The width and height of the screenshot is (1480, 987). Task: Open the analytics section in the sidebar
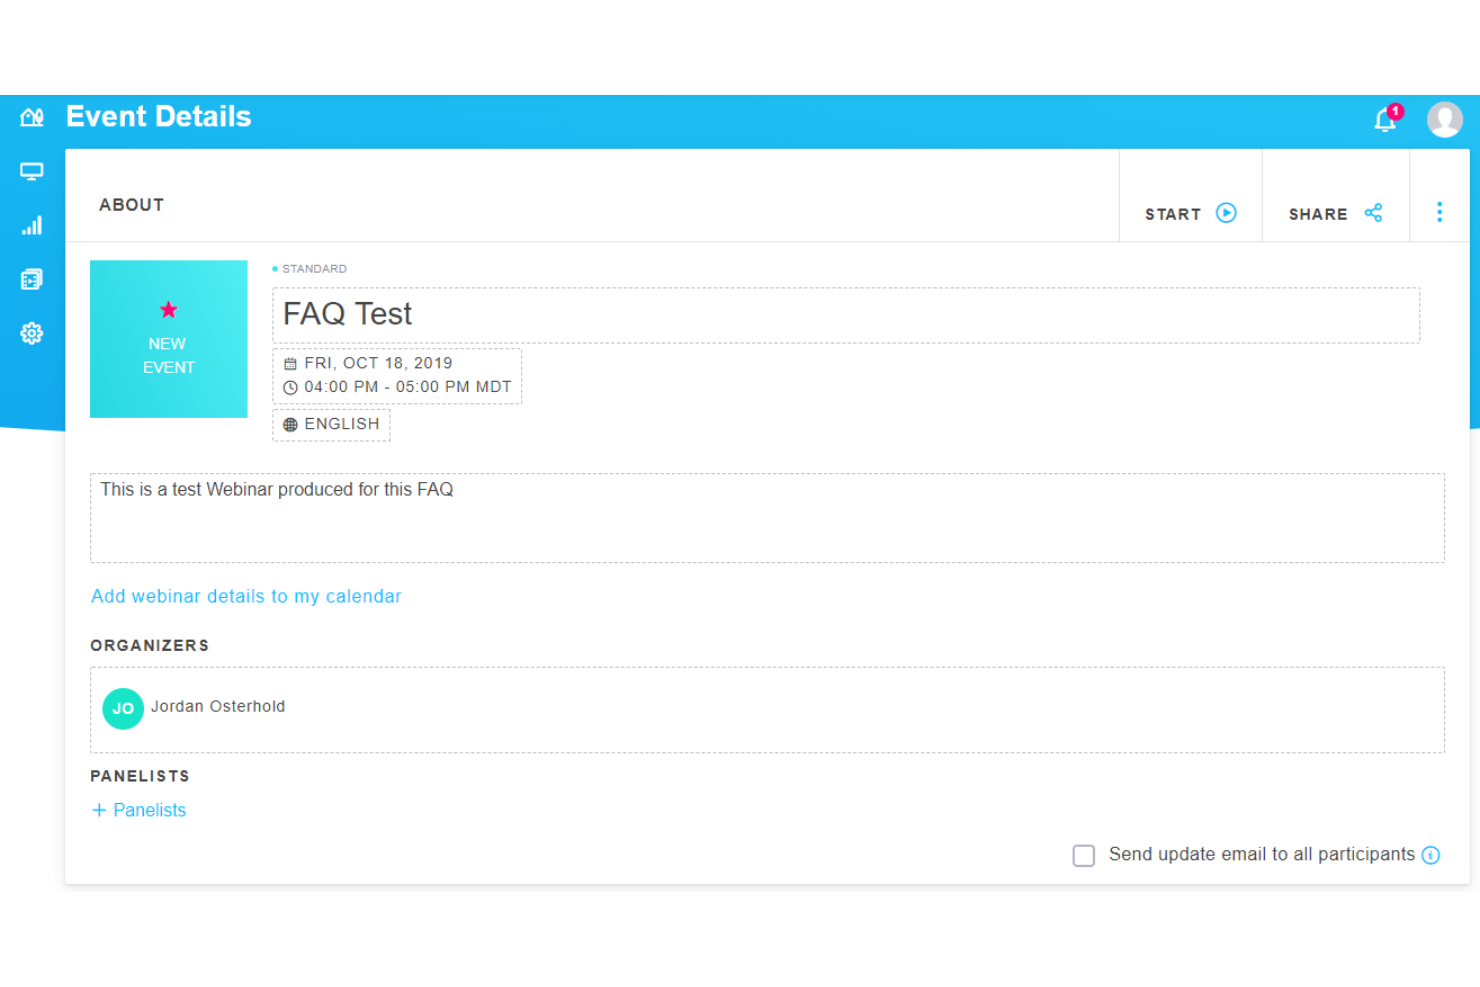(x=31, y=225)
